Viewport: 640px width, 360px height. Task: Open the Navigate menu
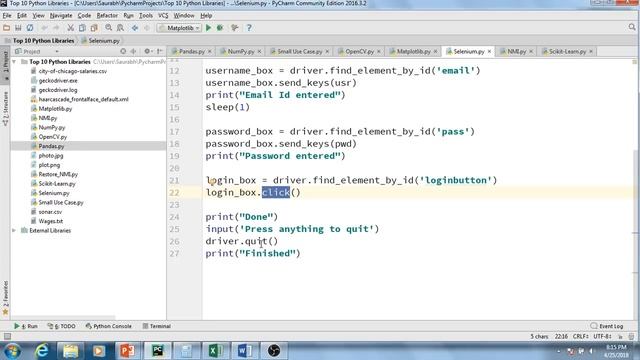(61, 16)
